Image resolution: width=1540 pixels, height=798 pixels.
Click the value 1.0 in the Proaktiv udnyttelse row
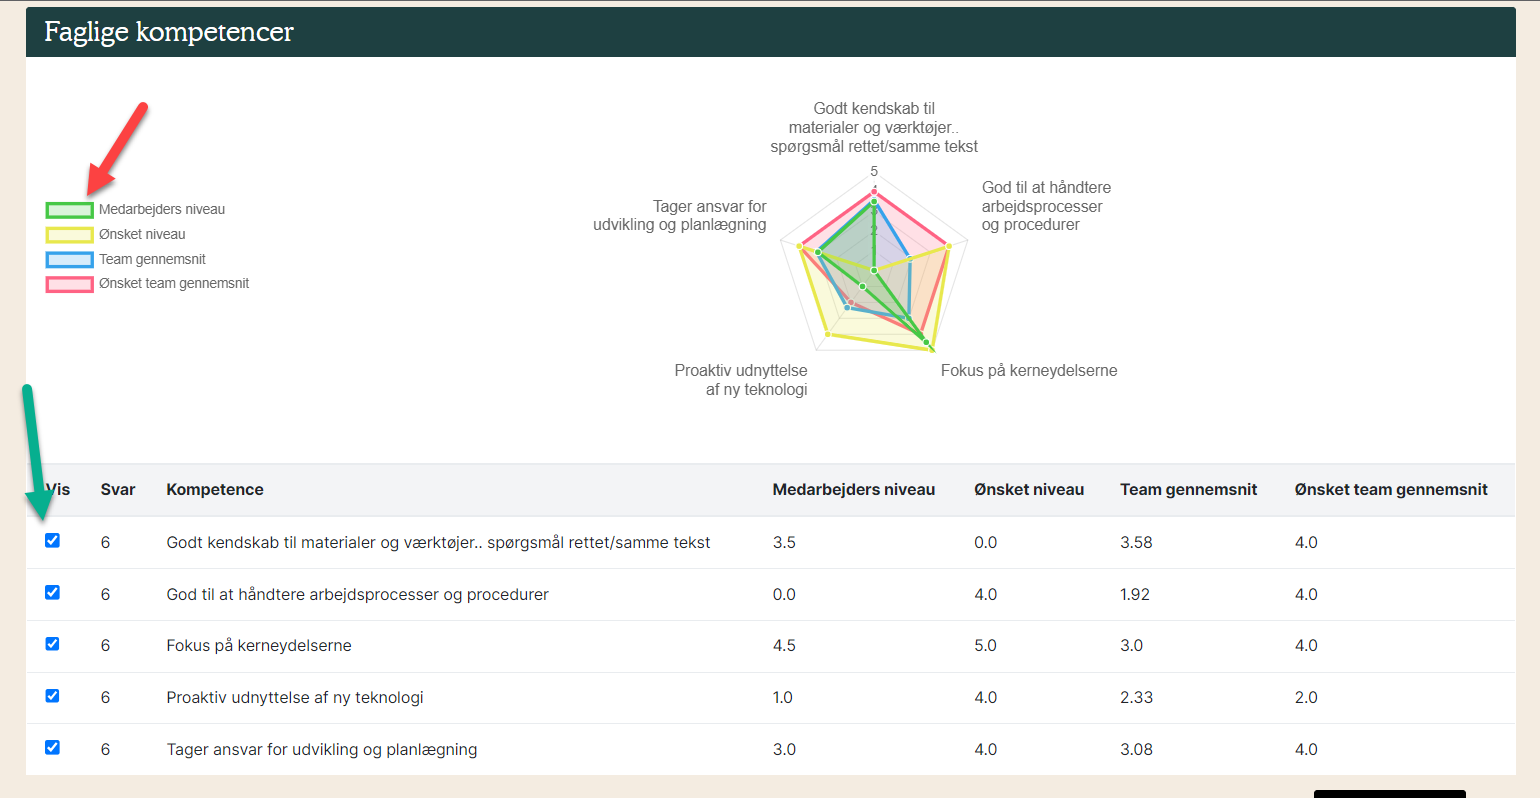point(782,698)
